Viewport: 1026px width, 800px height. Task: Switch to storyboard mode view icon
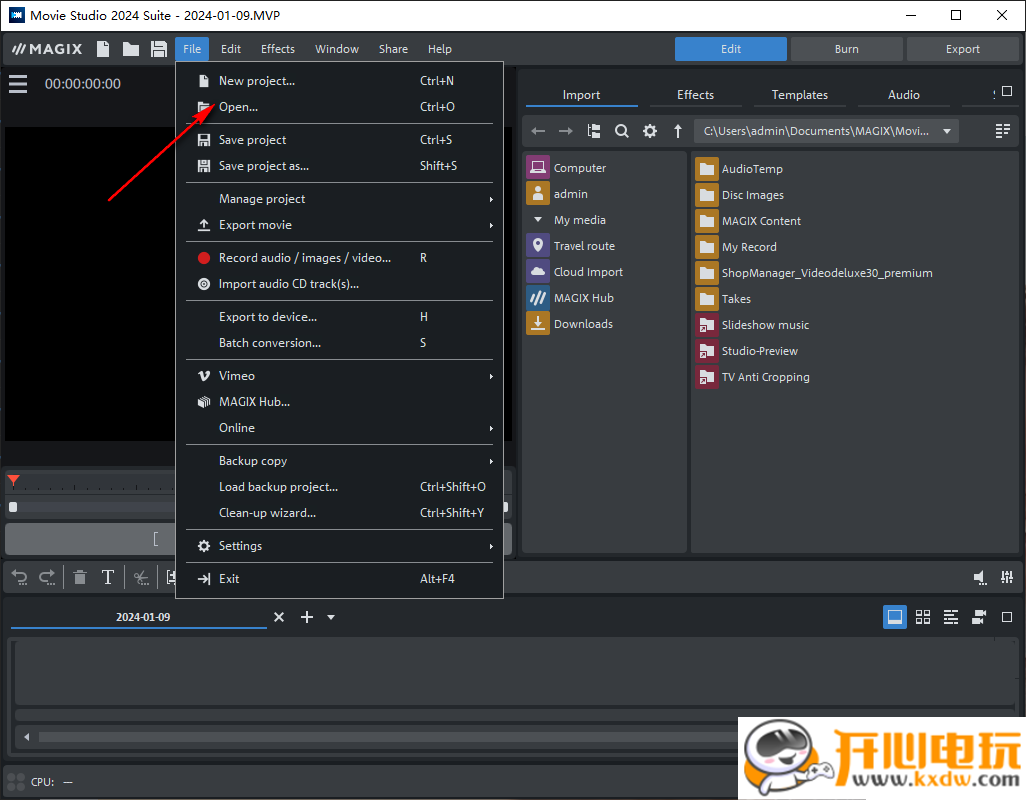[894, 617]
